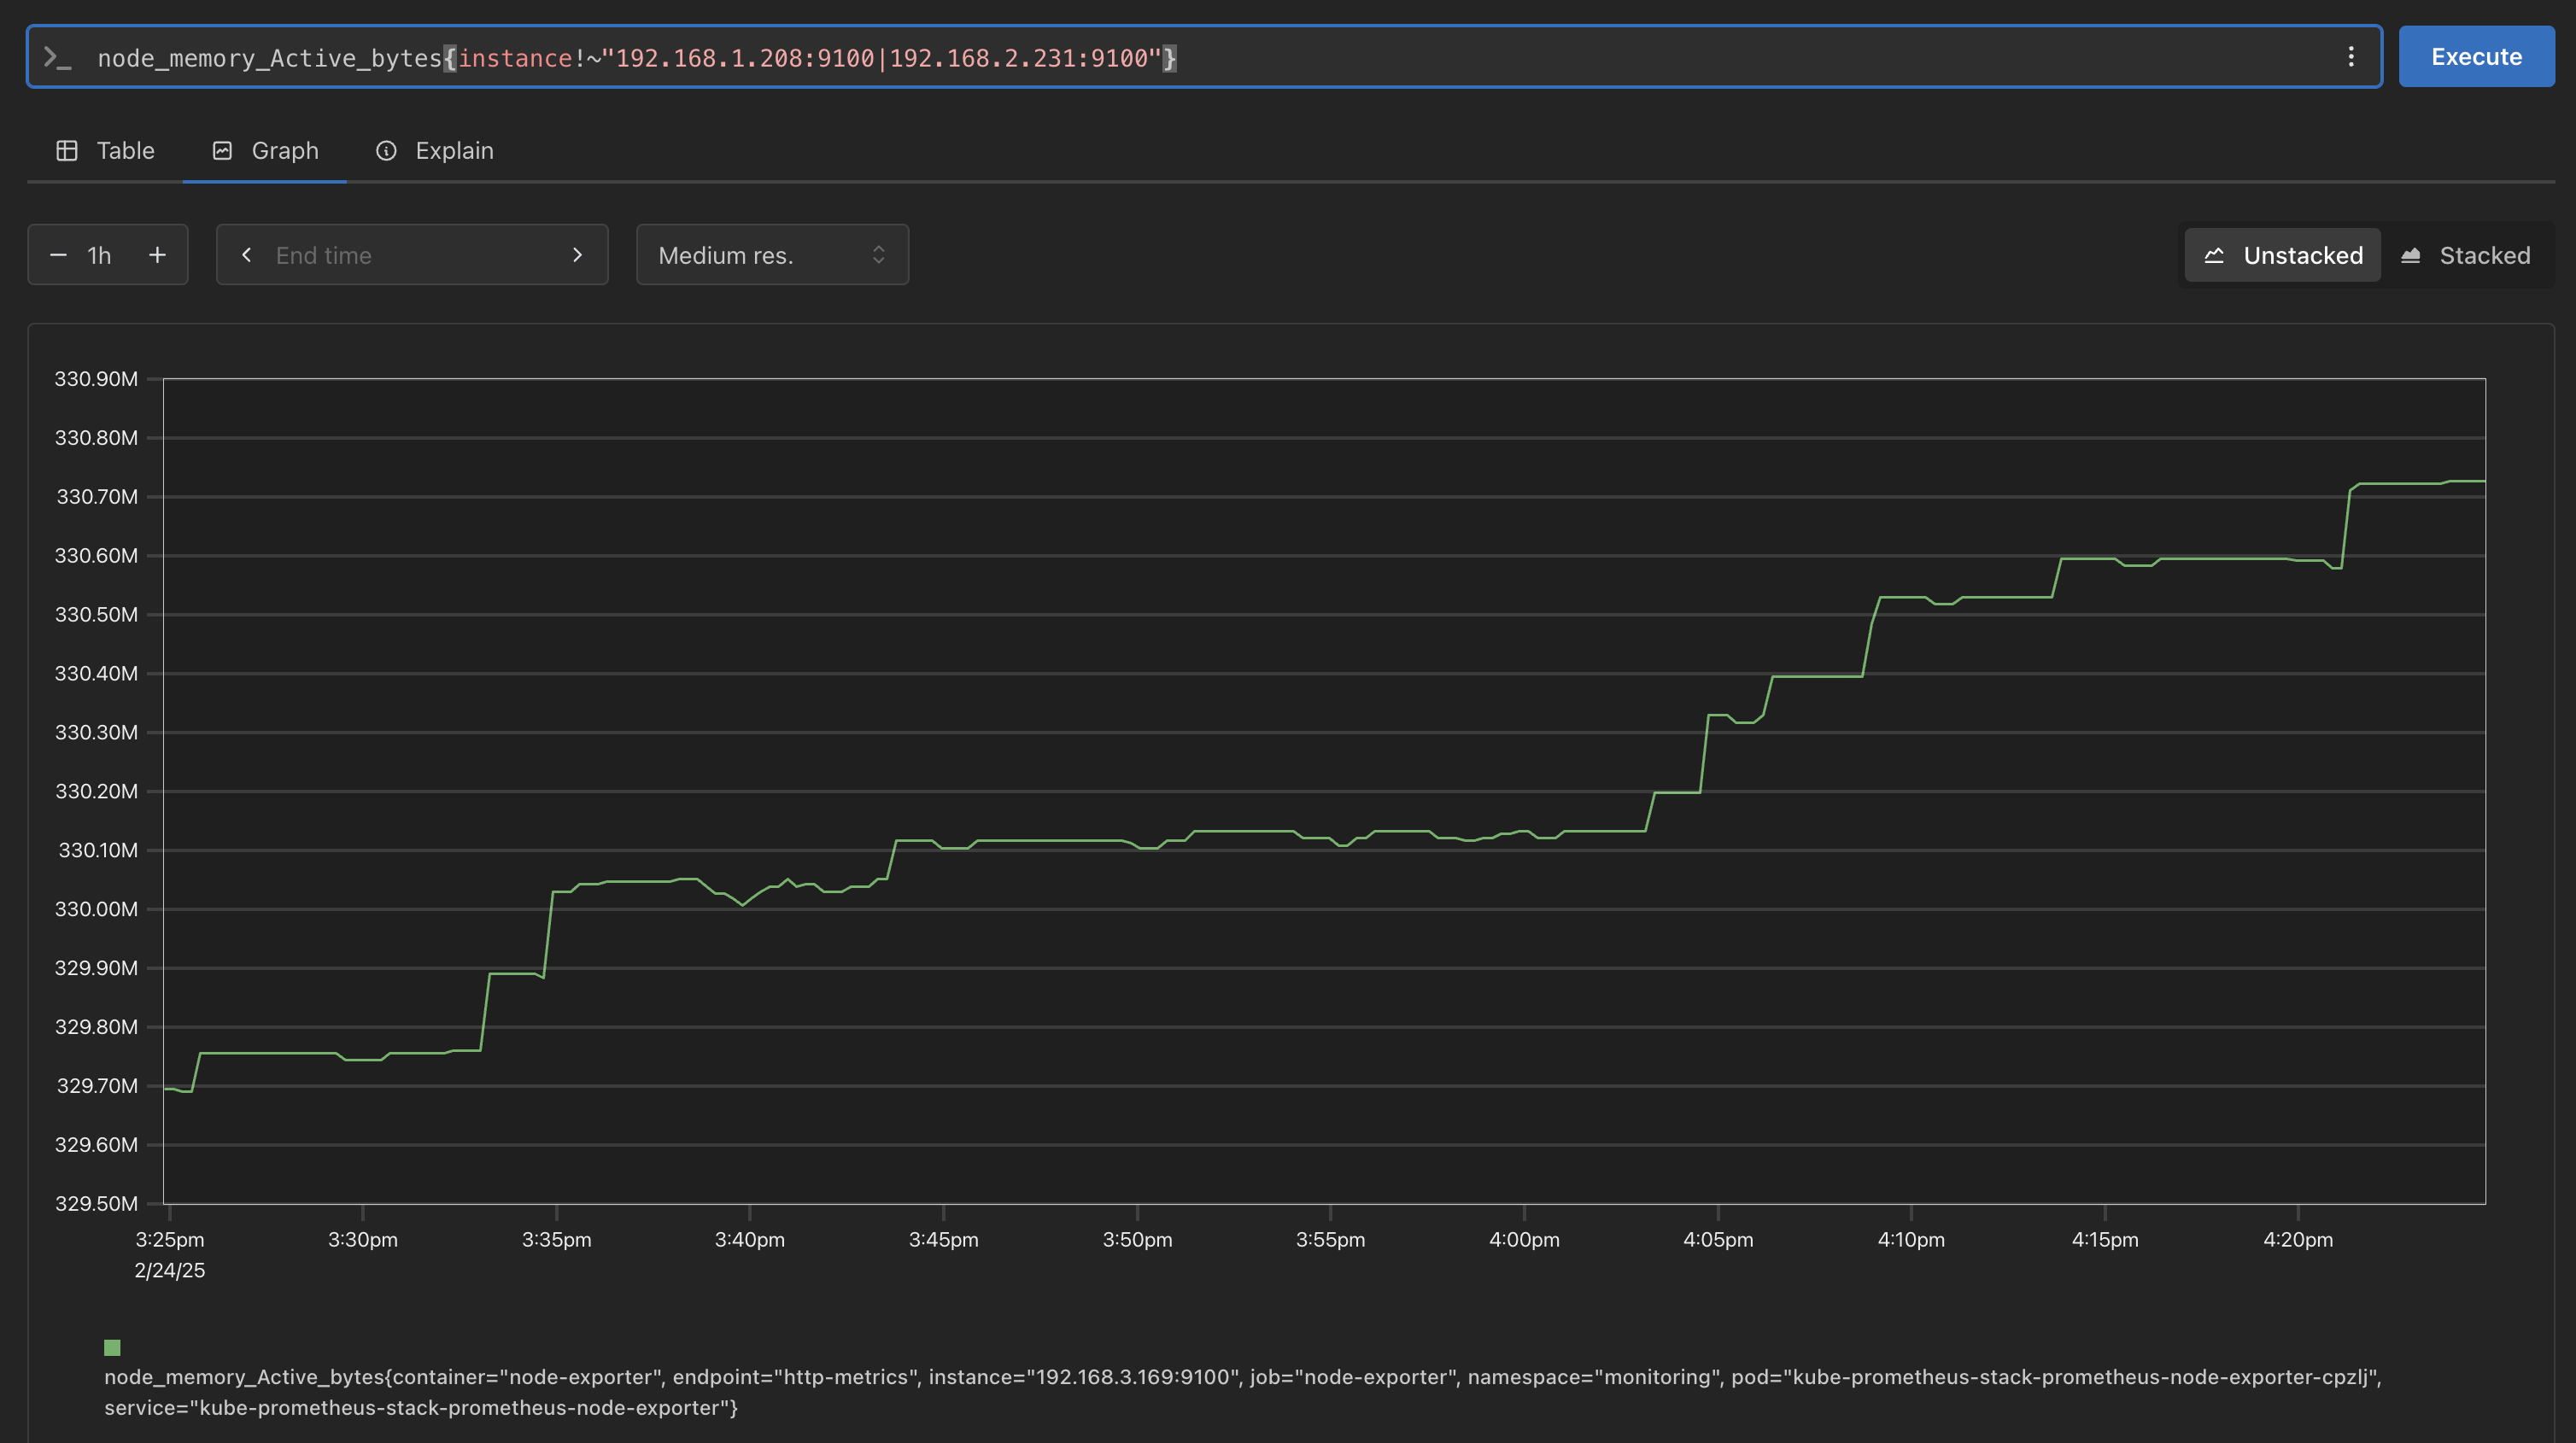Viewport: 2576px width, 1443px height.
Task: Click the query prompt terminal icon
Action: point(57,58)
